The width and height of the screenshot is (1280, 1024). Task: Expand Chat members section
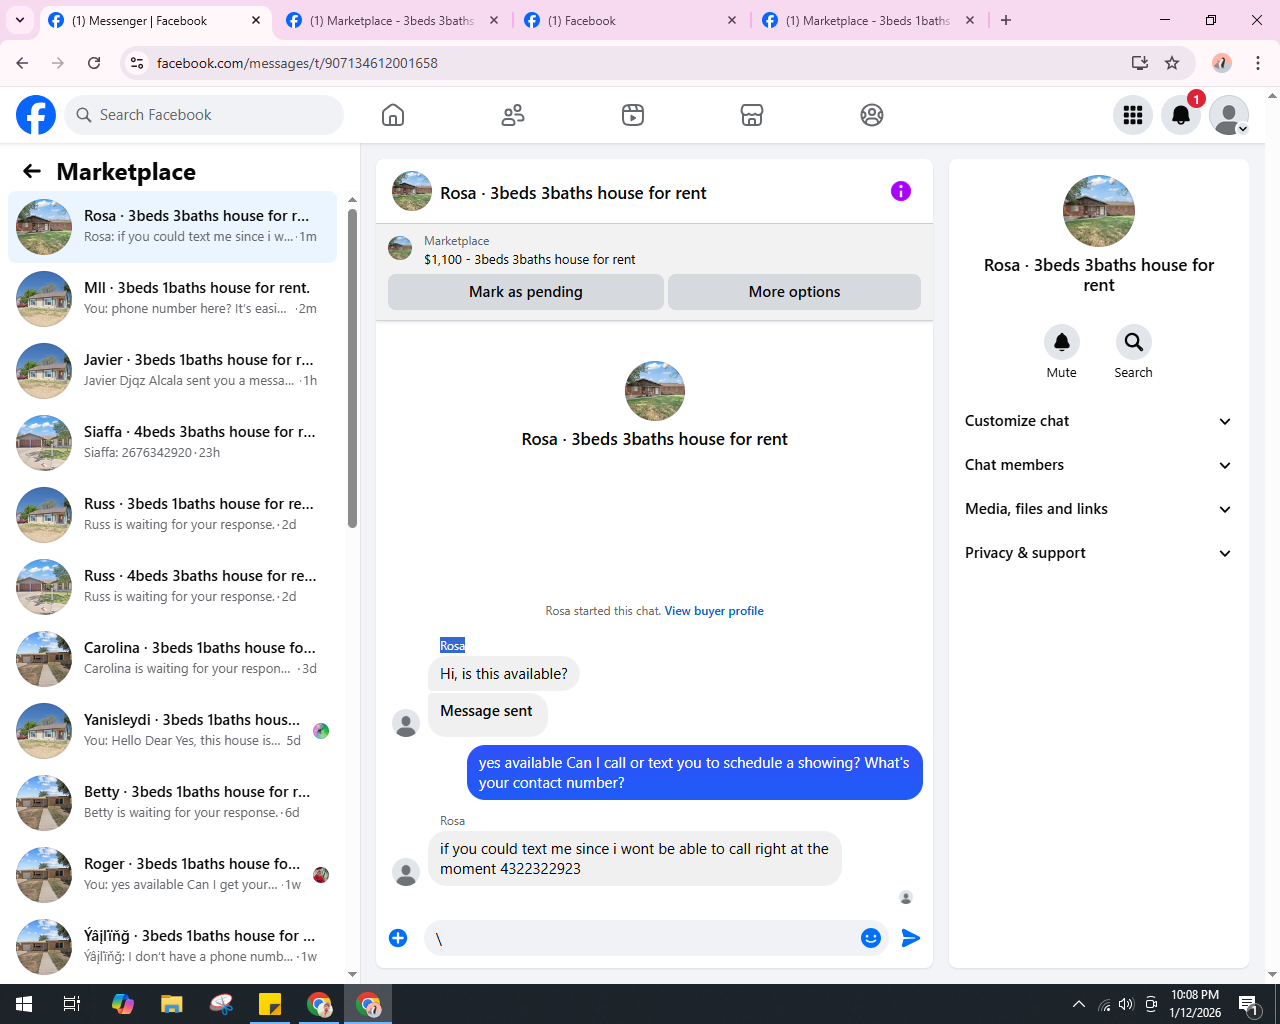click(1099, 465)
